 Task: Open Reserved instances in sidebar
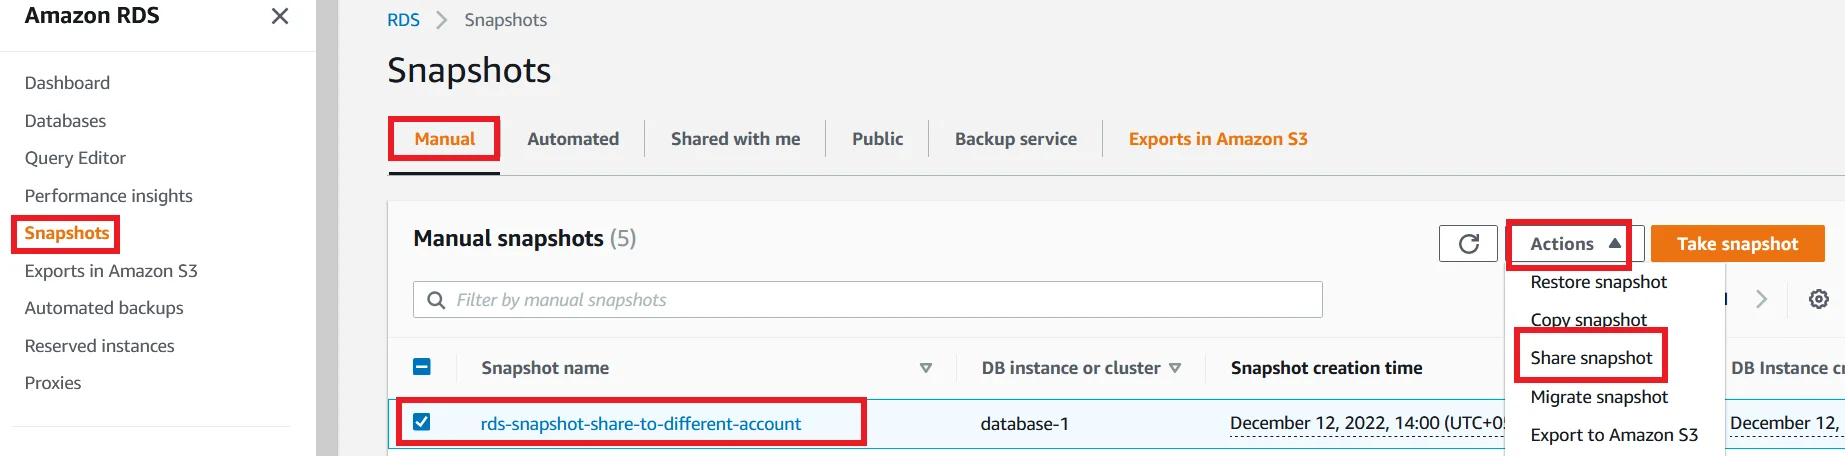tap(99, 346)
